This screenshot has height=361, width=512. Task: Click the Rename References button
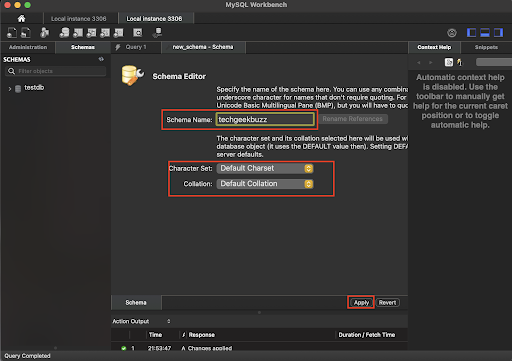352,119
